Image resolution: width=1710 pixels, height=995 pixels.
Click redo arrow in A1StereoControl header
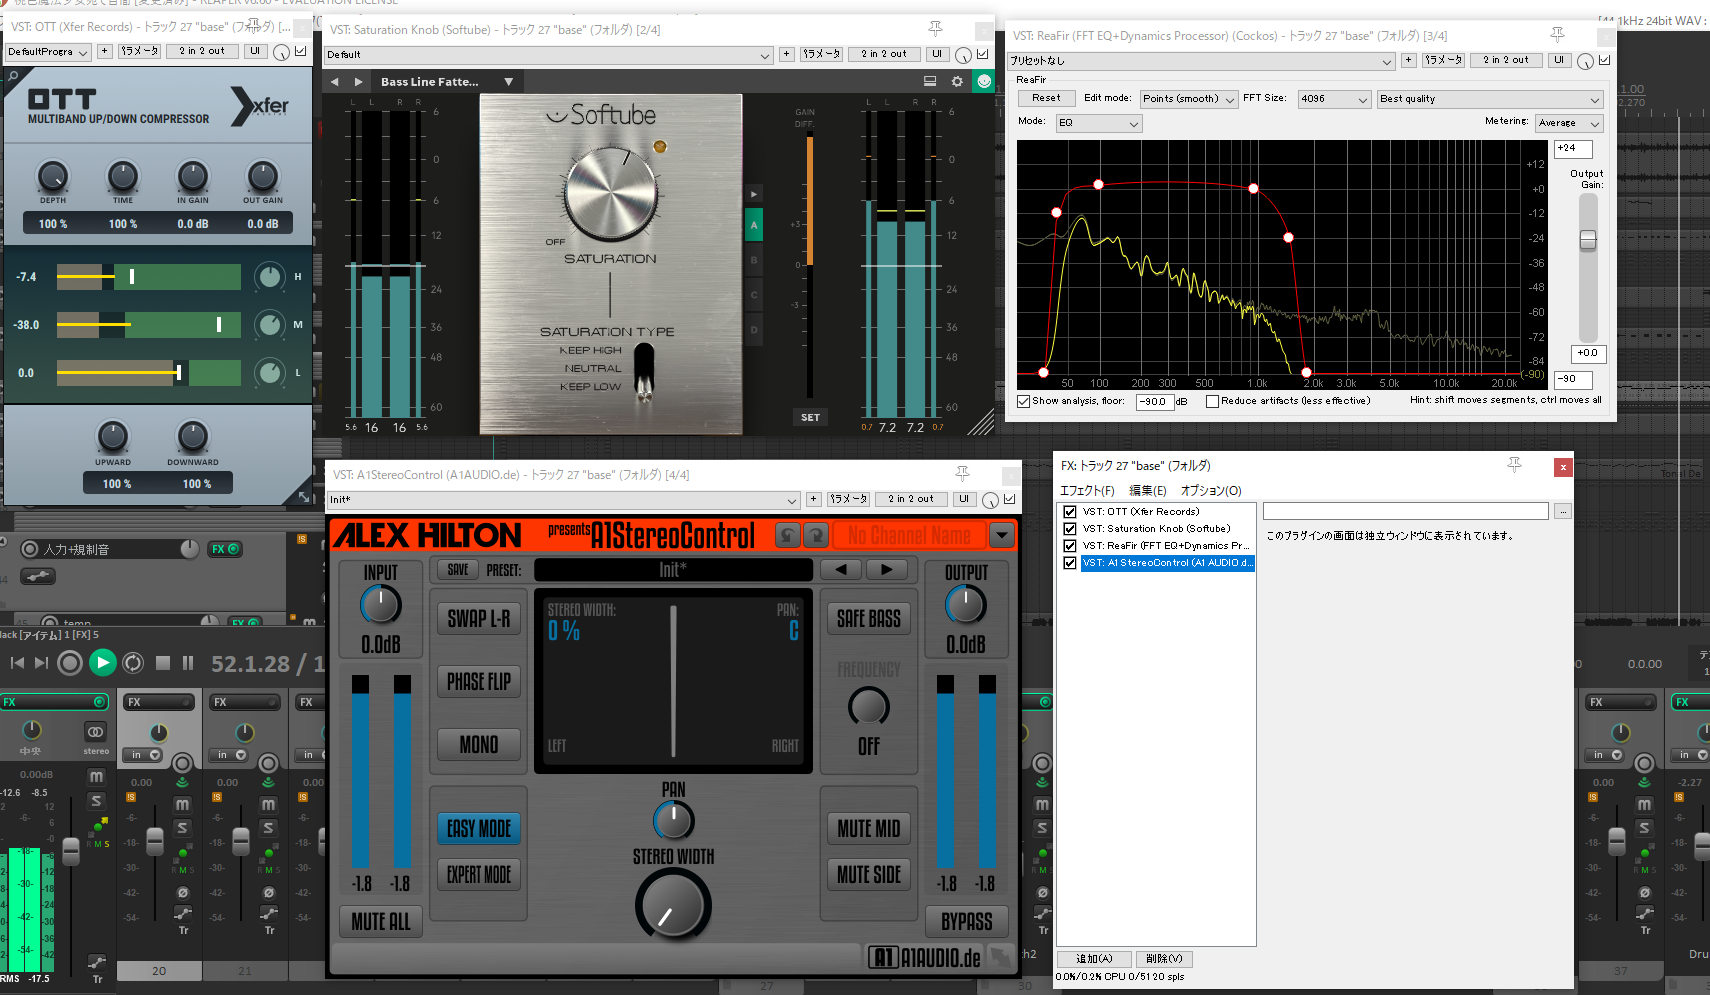pyautogui.click(x=816, y=535)
